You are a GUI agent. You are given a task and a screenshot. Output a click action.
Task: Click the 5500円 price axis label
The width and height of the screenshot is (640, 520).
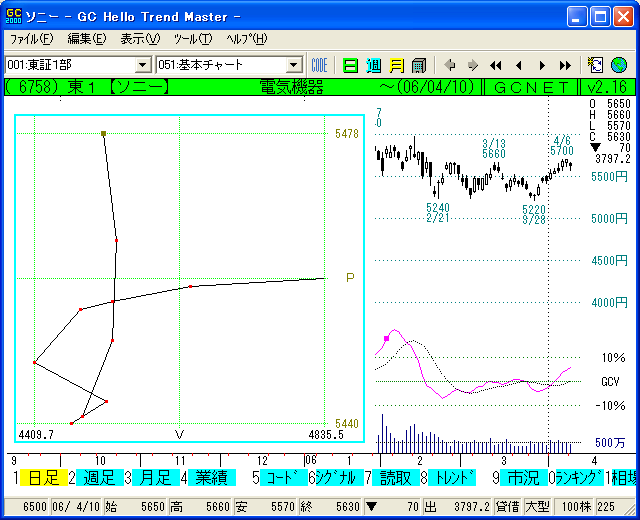tap(609, 177)
